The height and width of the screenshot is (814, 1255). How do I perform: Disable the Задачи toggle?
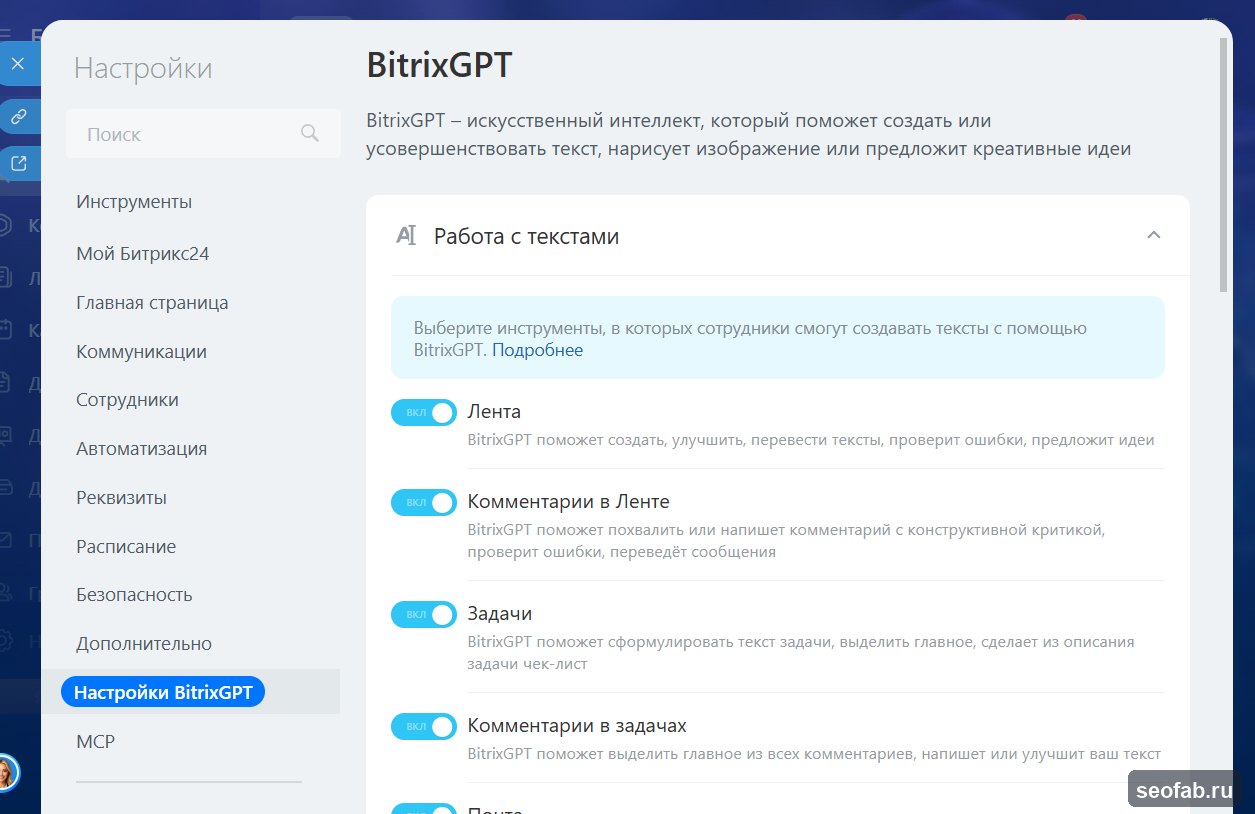(x=424, y=614)
